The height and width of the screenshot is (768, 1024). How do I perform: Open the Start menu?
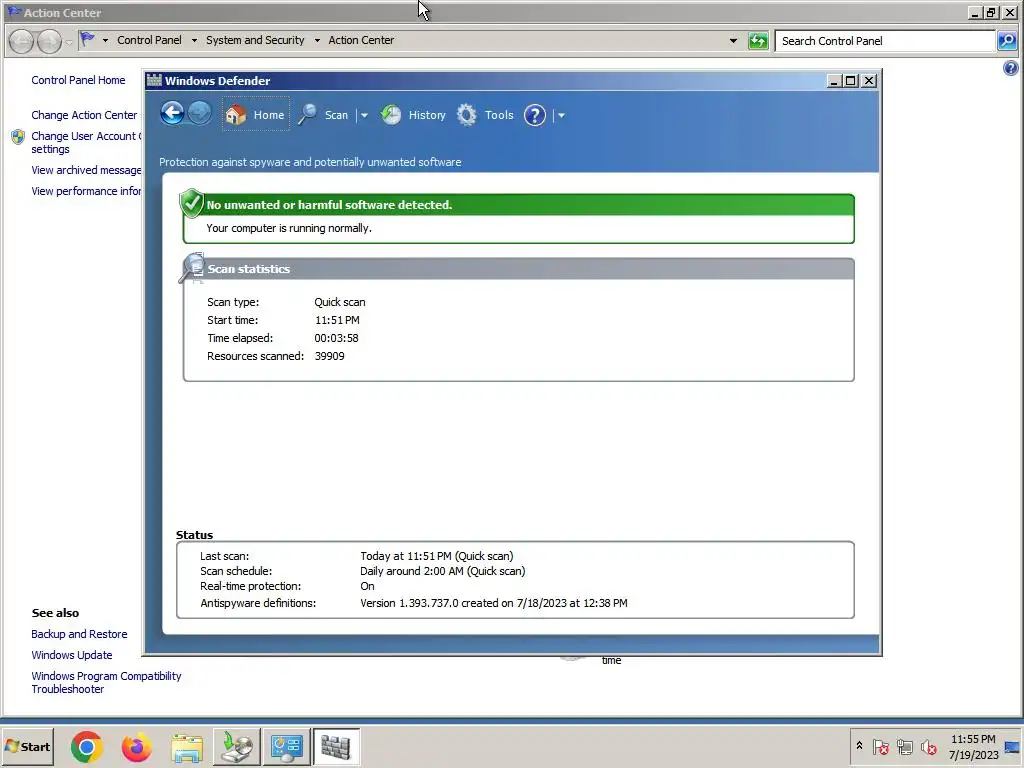[27, 746]
